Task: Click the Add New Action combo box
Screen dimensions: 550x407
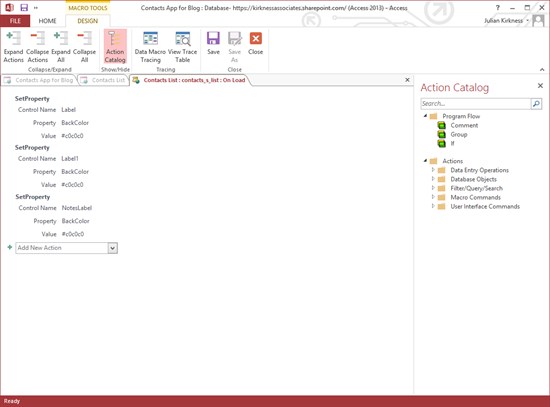Action: 66,248
